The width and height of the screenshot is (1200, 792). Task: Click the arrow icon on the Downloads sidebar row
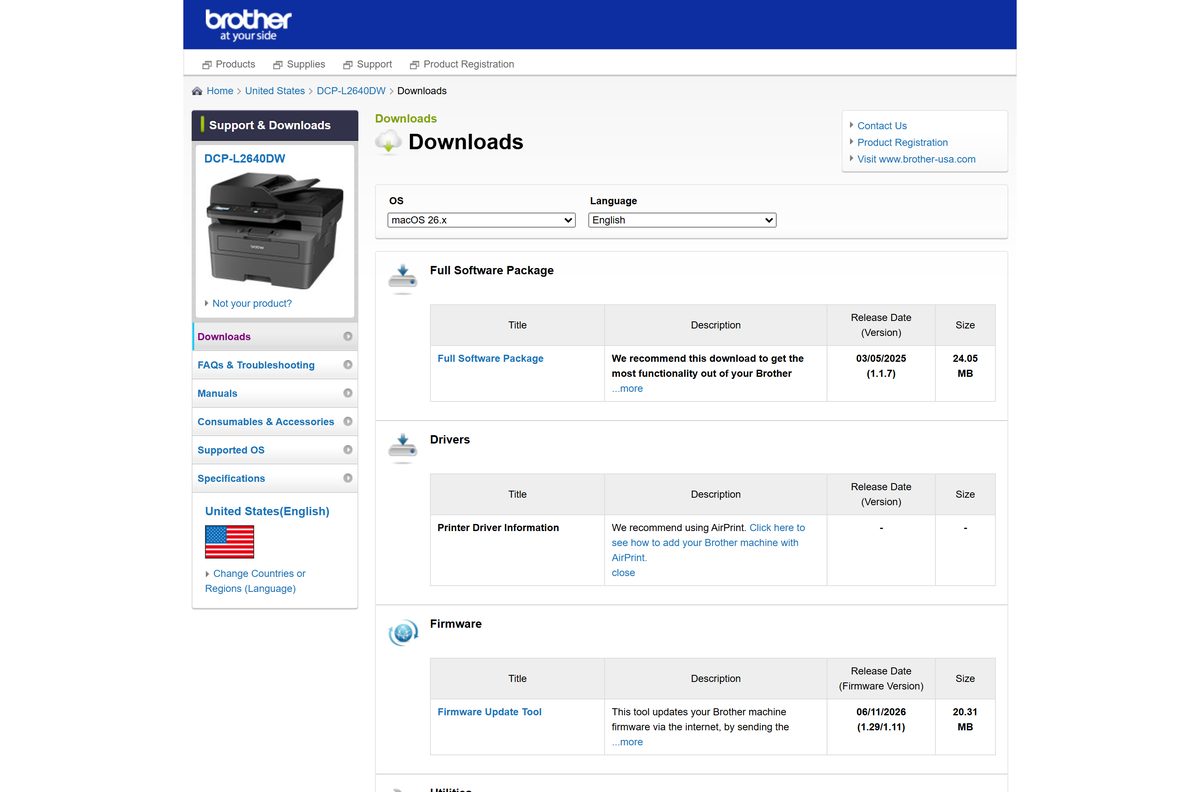348,337
